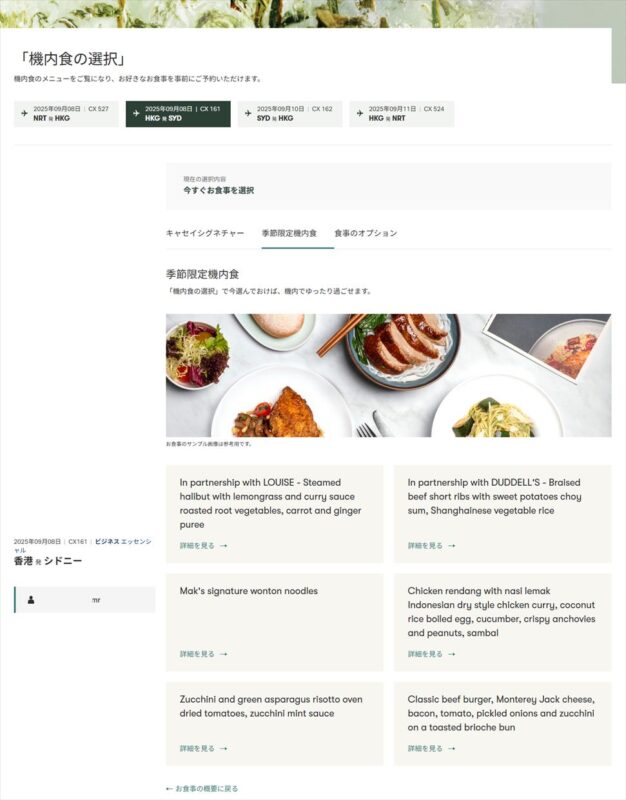
Task: Click airplane icon on NRT HKG CX 527 tab
Action: [24, 113]
